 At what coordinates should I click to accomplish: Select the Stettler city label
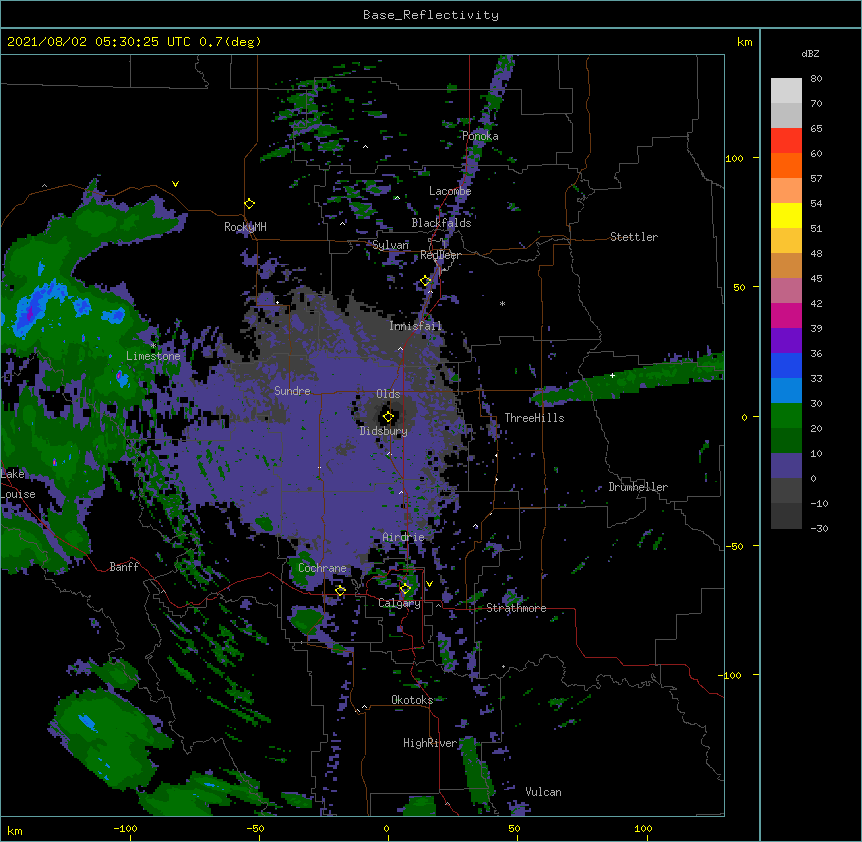pyautogui.click(x=634, y=237)
